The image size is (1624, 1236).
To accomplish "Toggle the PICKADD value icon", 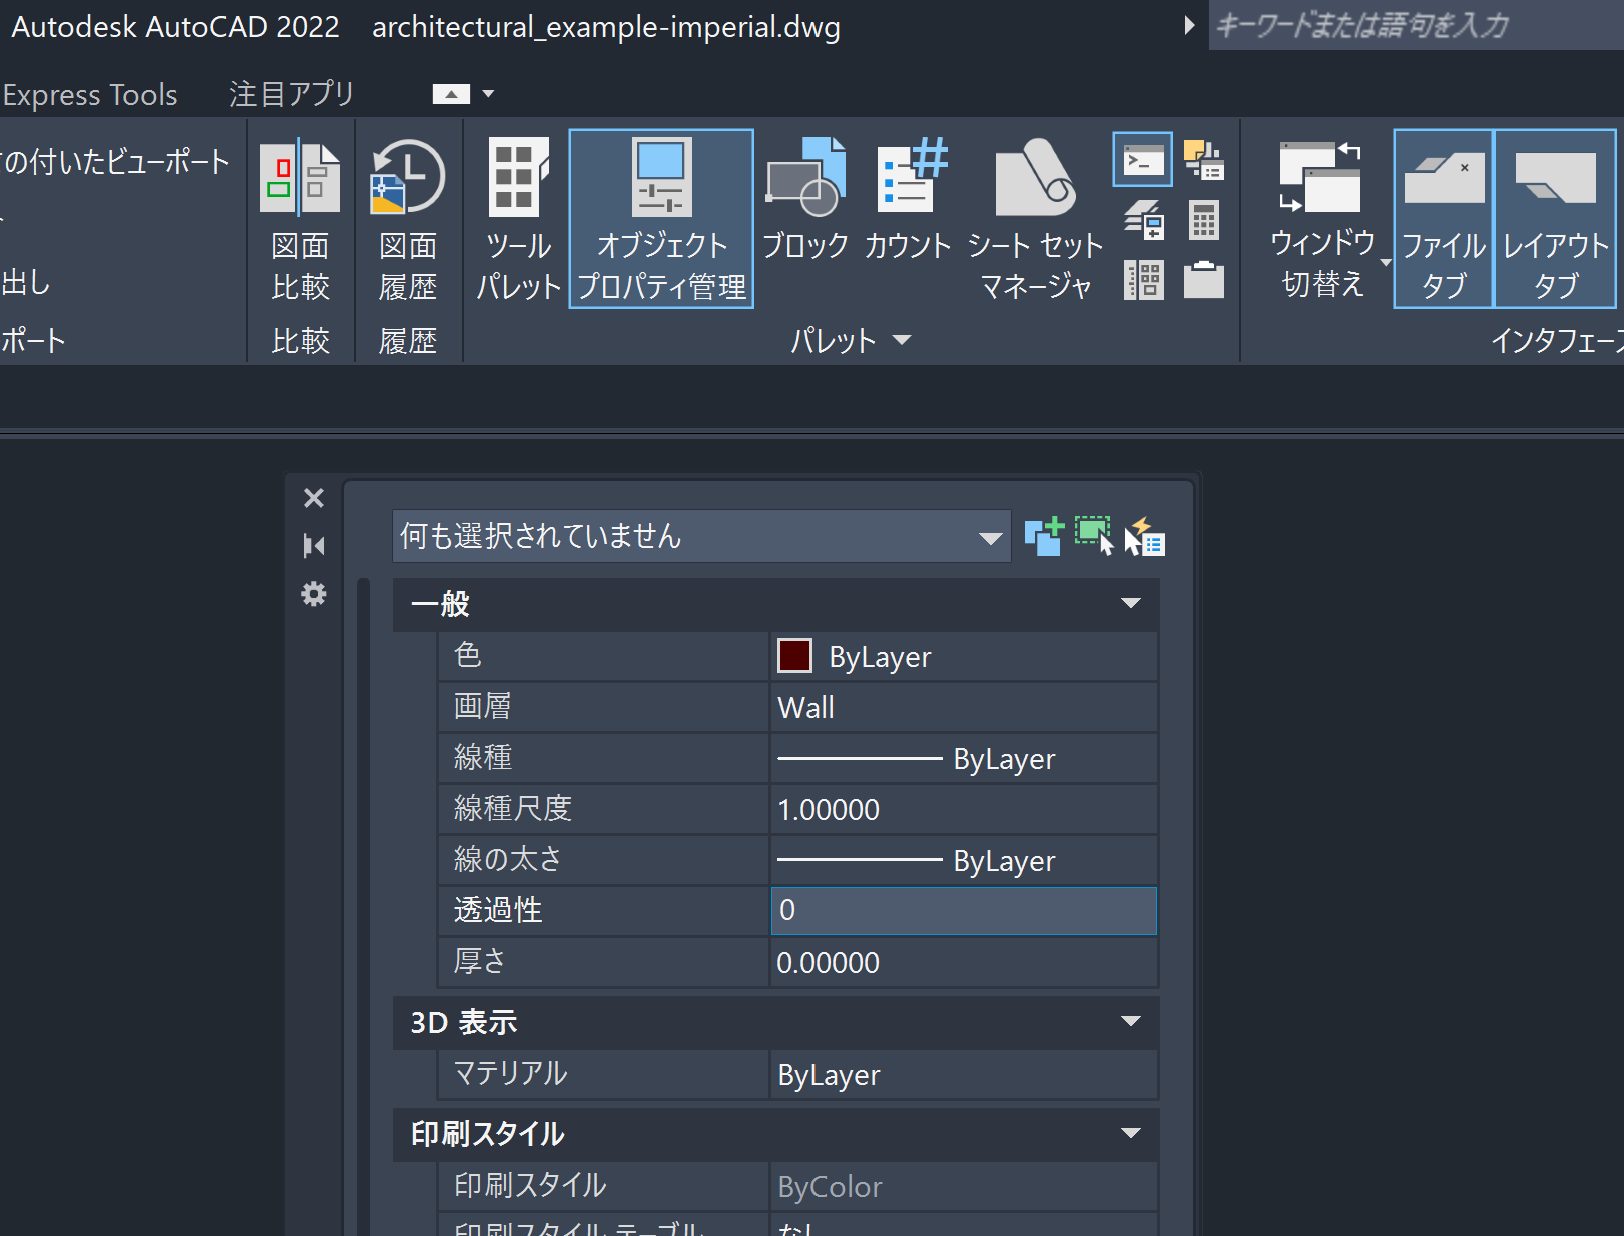I will [x=1044, y=536].
